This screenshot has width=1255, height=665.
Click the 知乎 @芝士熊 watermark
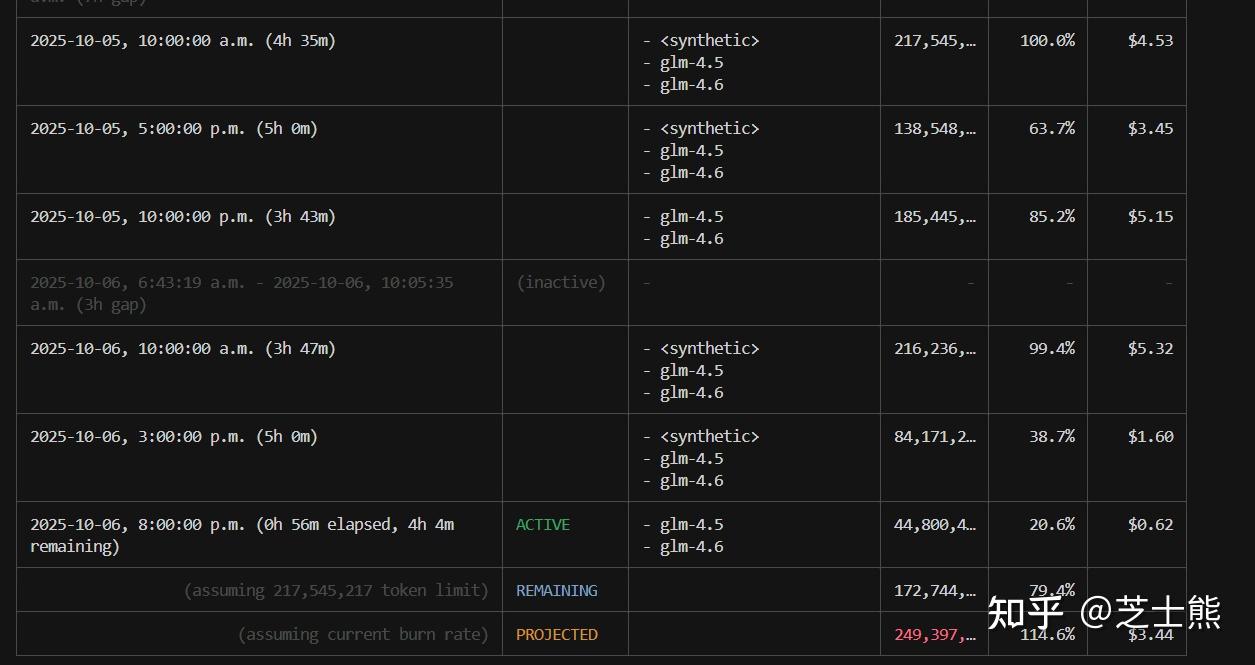1104,613
